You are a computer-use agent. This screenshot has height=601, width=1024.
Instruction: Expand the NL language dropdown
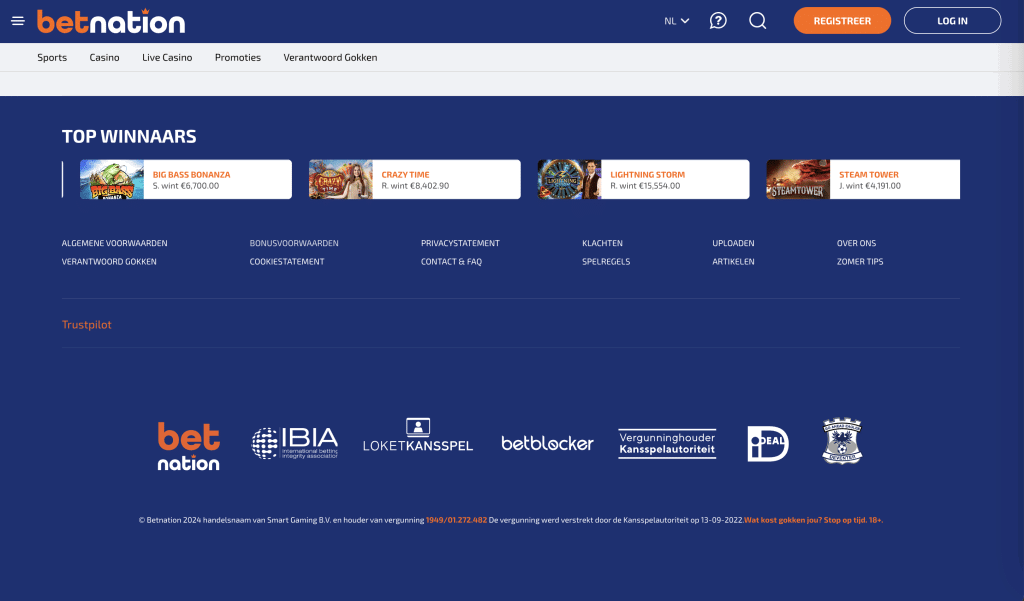point(677,21)
